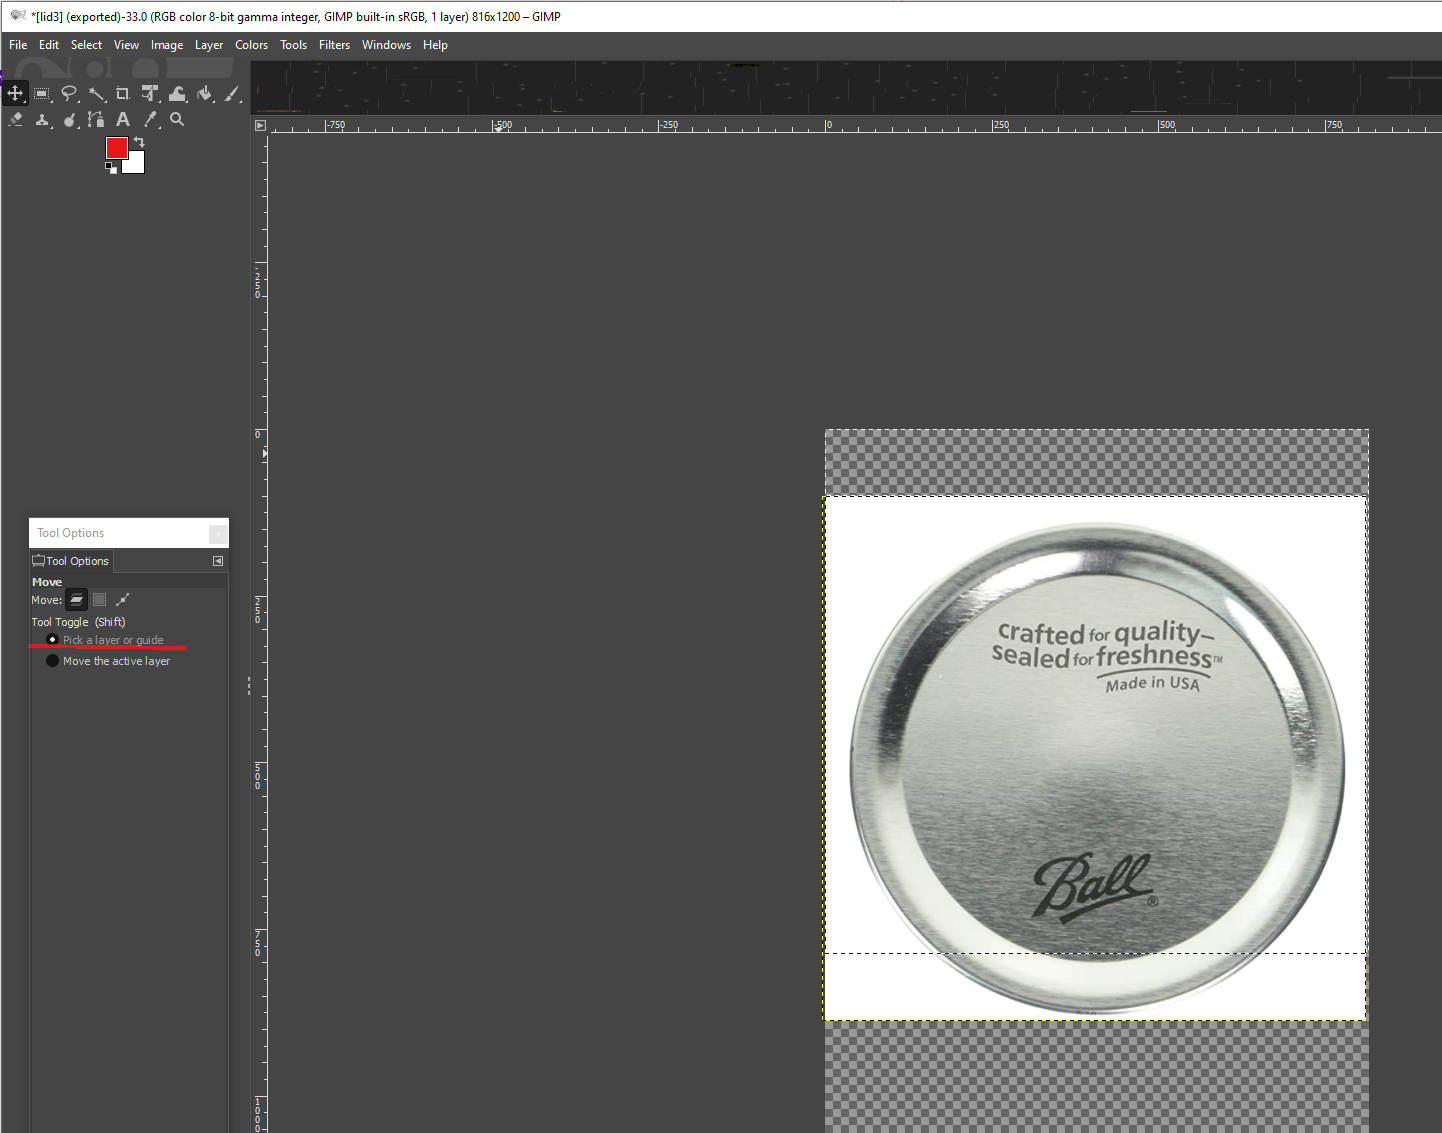
Task: Click the white background color swatch
Action: (x=136, y=164)
